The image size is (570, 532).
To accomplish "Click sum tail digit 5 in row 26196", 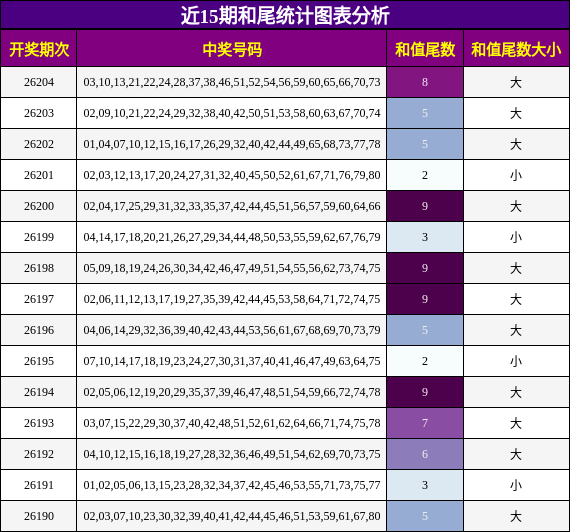I will pos(425,330).
